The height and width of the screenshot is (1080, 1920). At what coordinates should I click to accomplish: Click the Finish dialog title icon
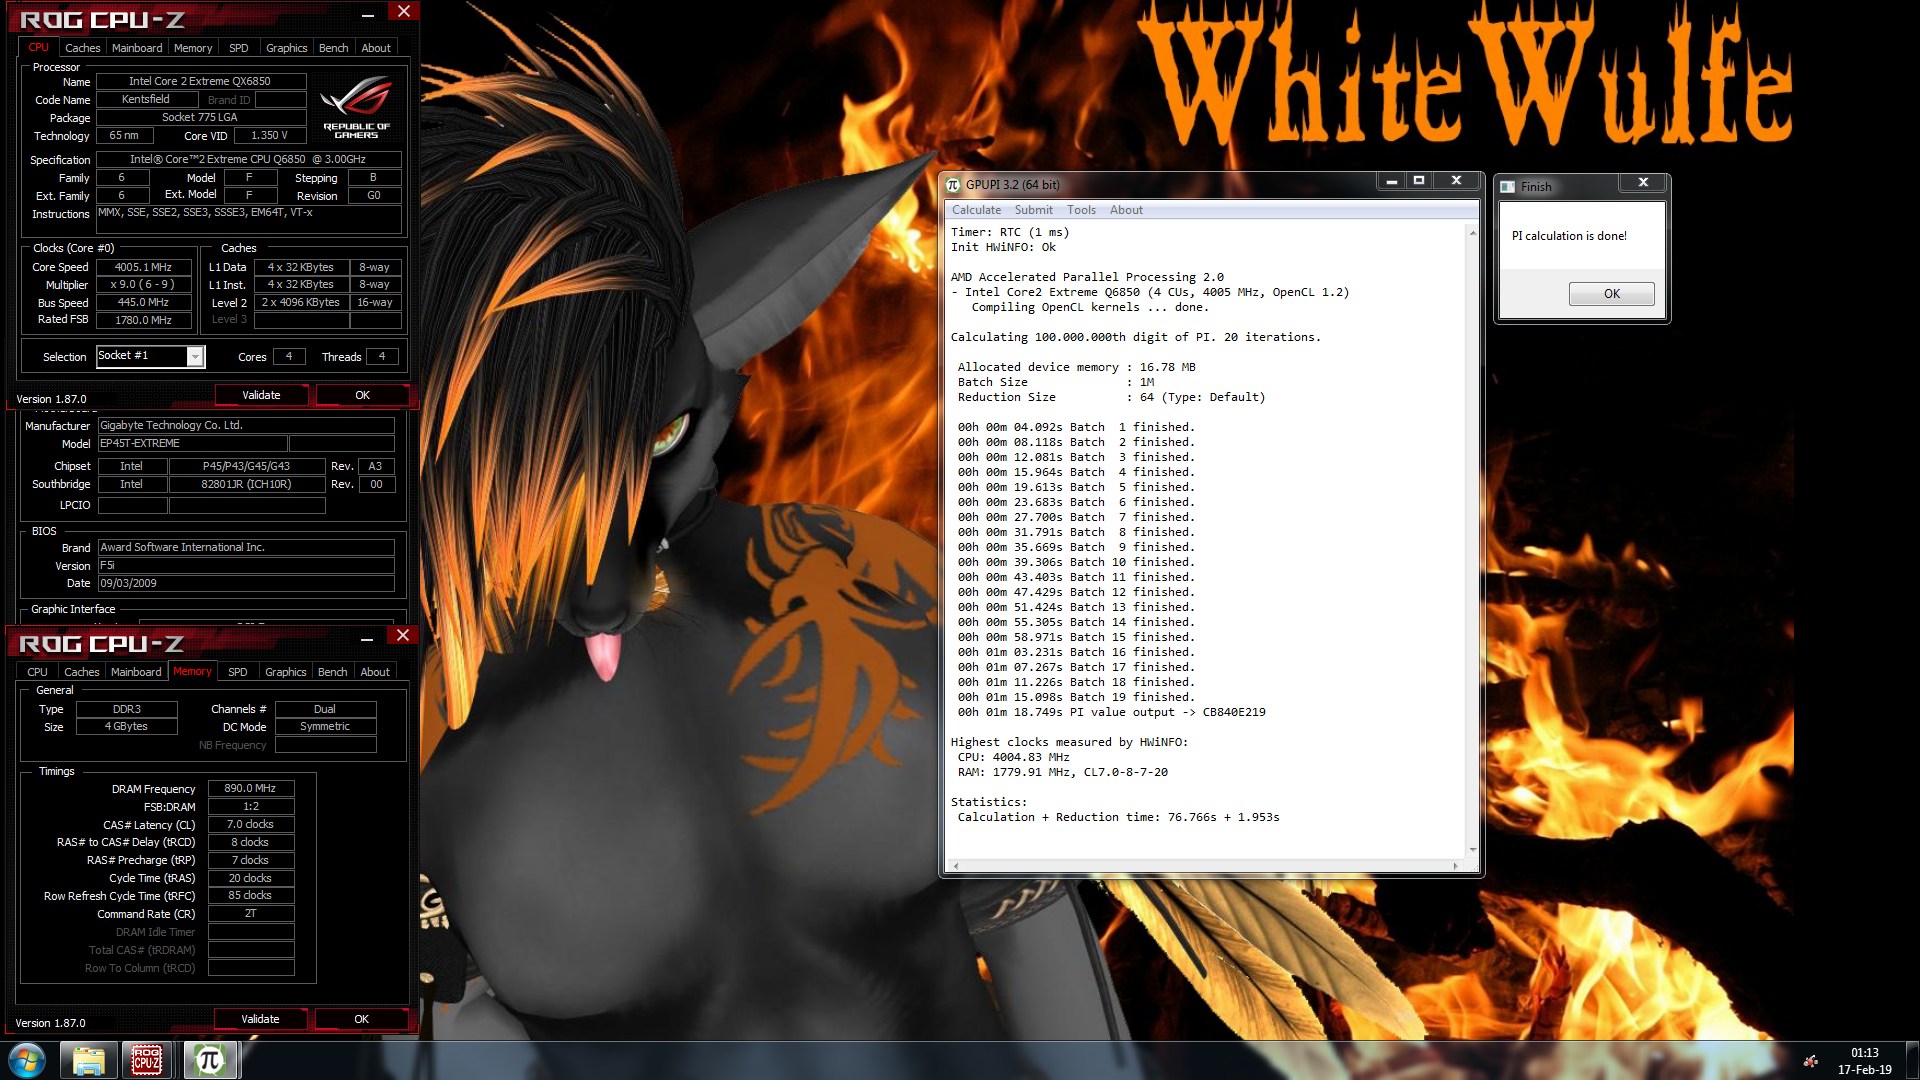(1507, 186)
